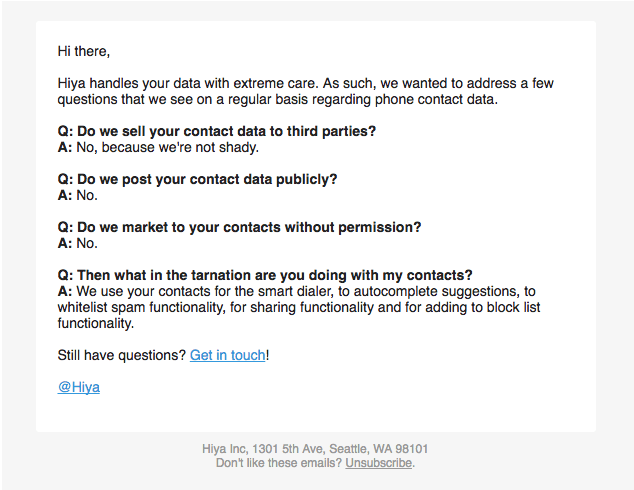Image resolution: width=634 pixels, height=490 pixels.
Task: Select the question about selling contact data
Action: 217,131
